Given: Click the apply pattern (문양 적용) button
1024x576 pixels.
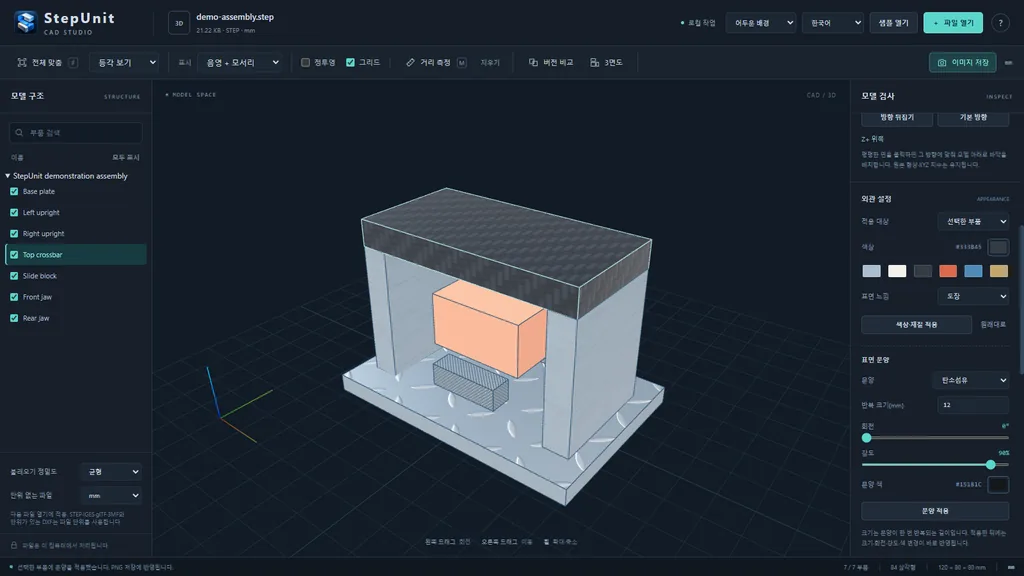Looking at the screenshot, I should coord(935,511).
